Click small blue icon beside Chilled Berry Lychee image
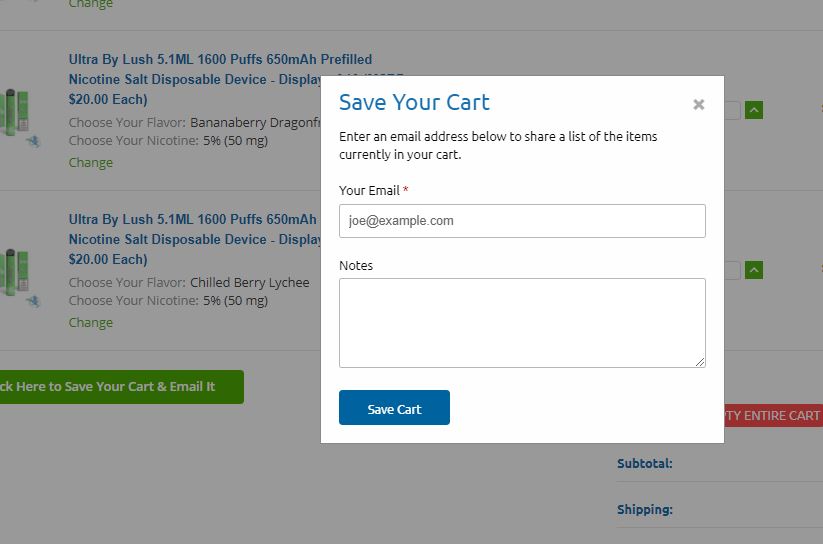The image size is (823, 544). 33,300
